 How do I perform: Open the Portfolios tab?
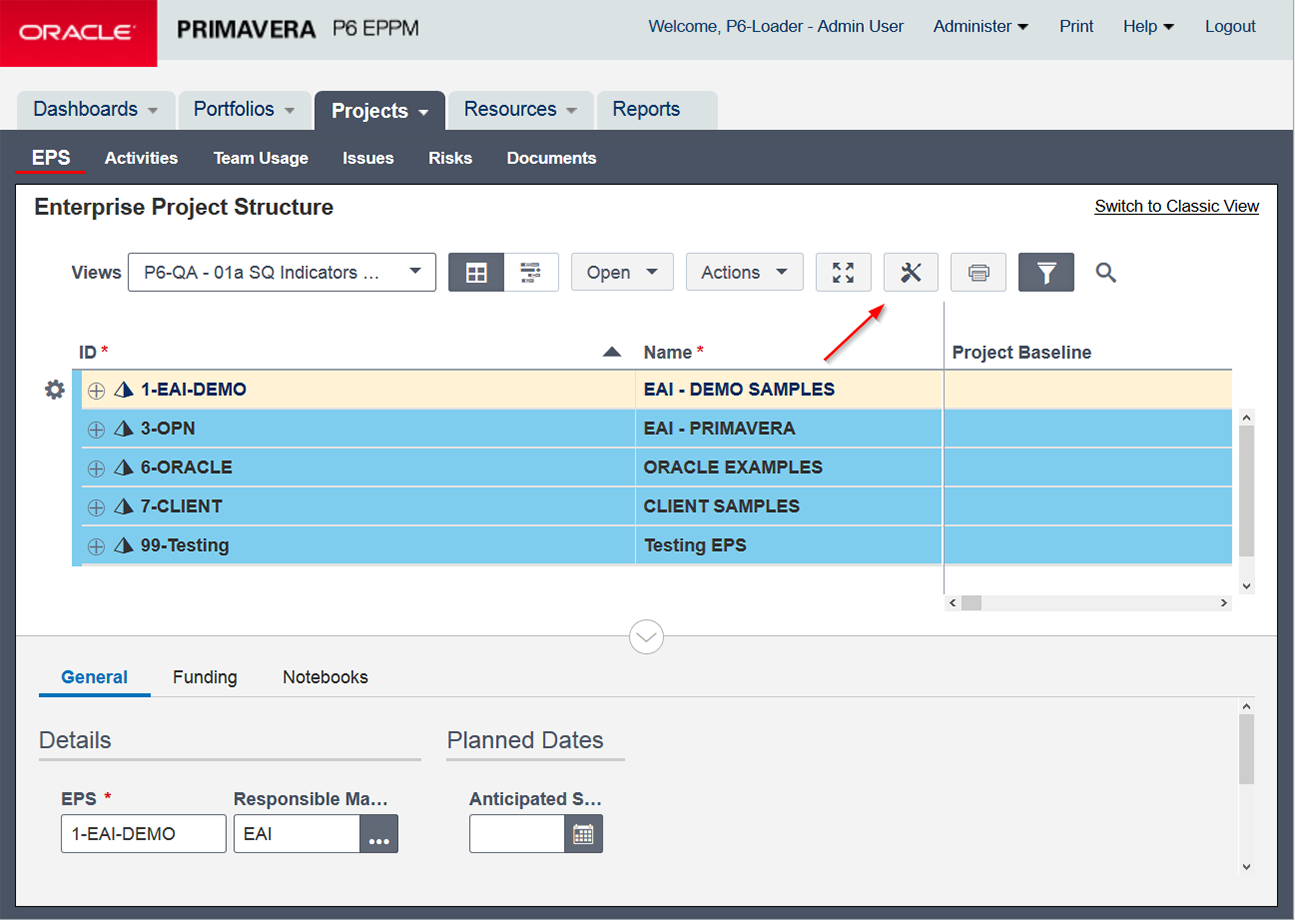[x=245, y=110]
